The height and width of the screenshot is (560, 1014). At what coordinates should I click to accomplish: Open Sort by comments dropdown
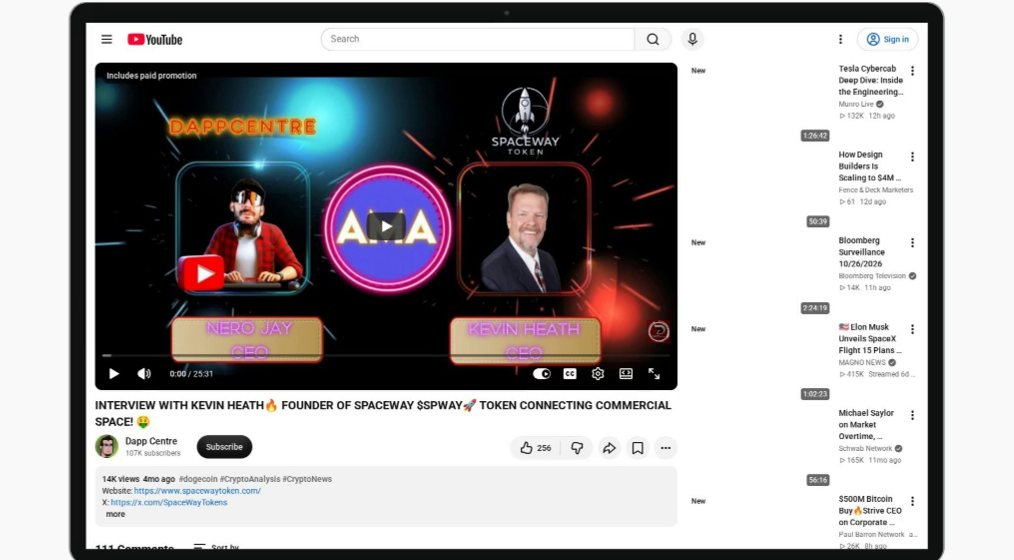coord(216,548)
